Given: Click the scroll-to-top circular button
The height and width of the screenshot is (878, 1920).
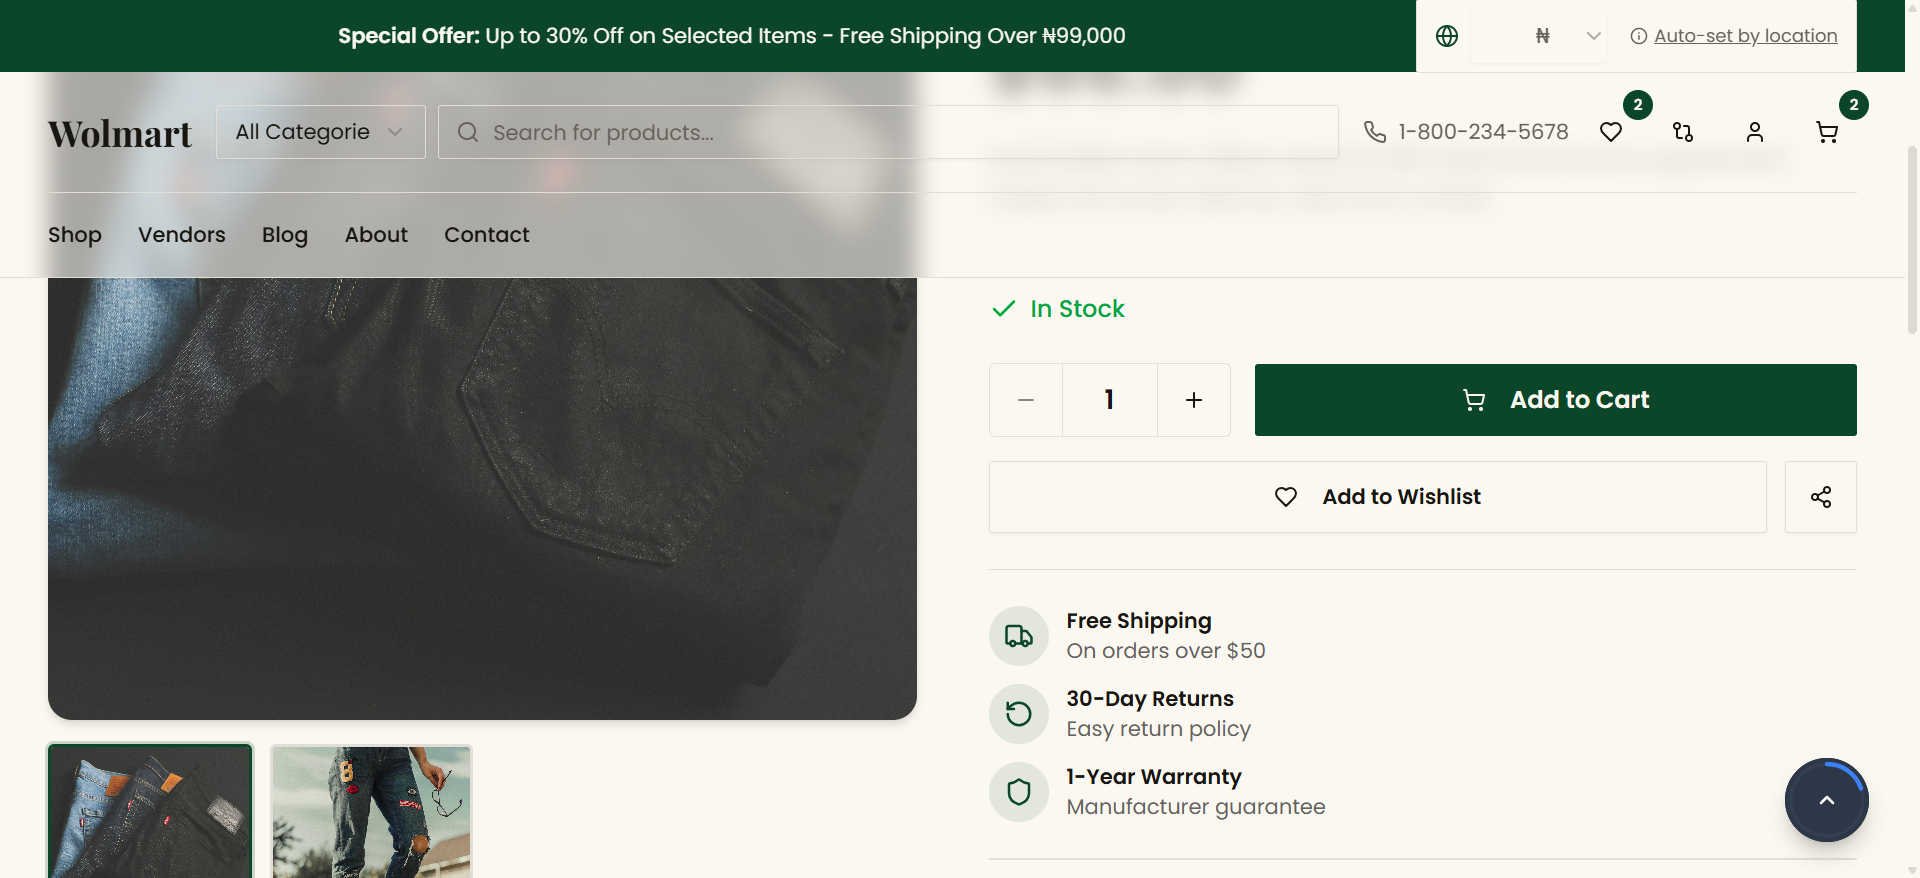Looking at the screenshot, I should coord(1826,800).
